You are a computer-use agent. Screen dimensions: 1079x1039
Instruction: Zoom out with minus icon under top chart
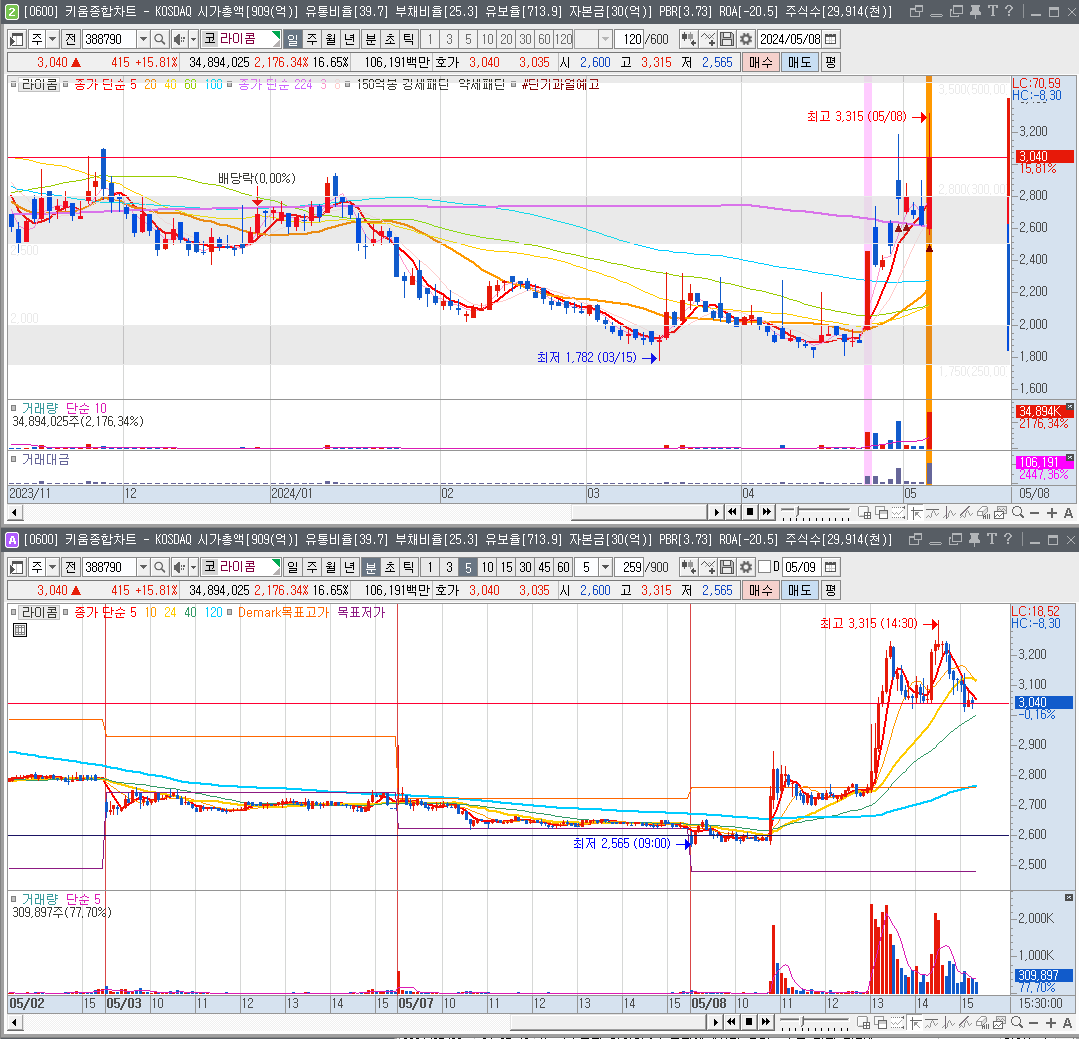point(1034,513)
